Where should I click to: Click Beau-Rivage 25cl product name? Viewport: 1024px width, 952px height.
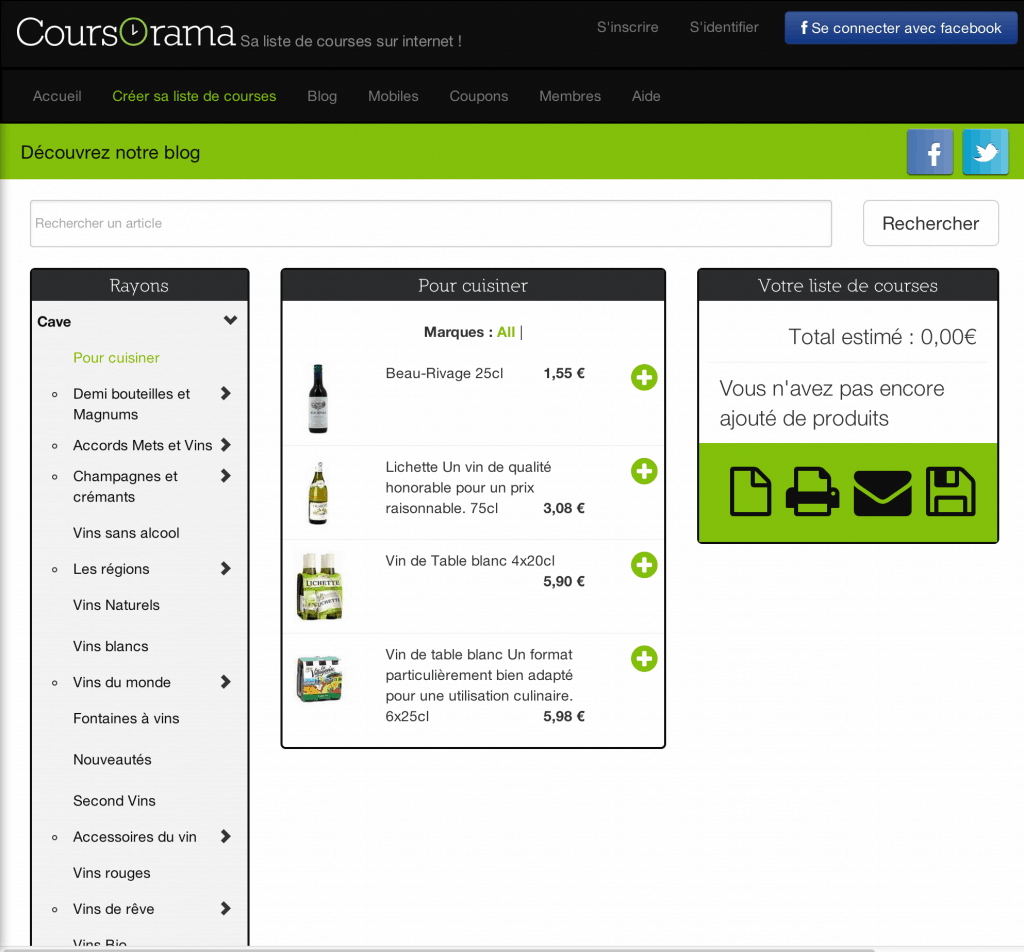point(444,373)
